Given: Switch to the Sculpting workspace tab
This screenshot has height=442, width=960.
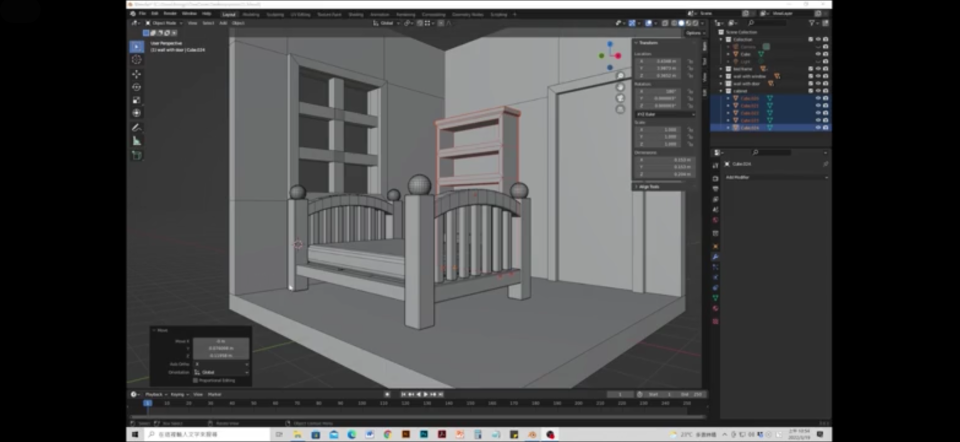Looking at the screenshot, I should (x=275, y=14).
